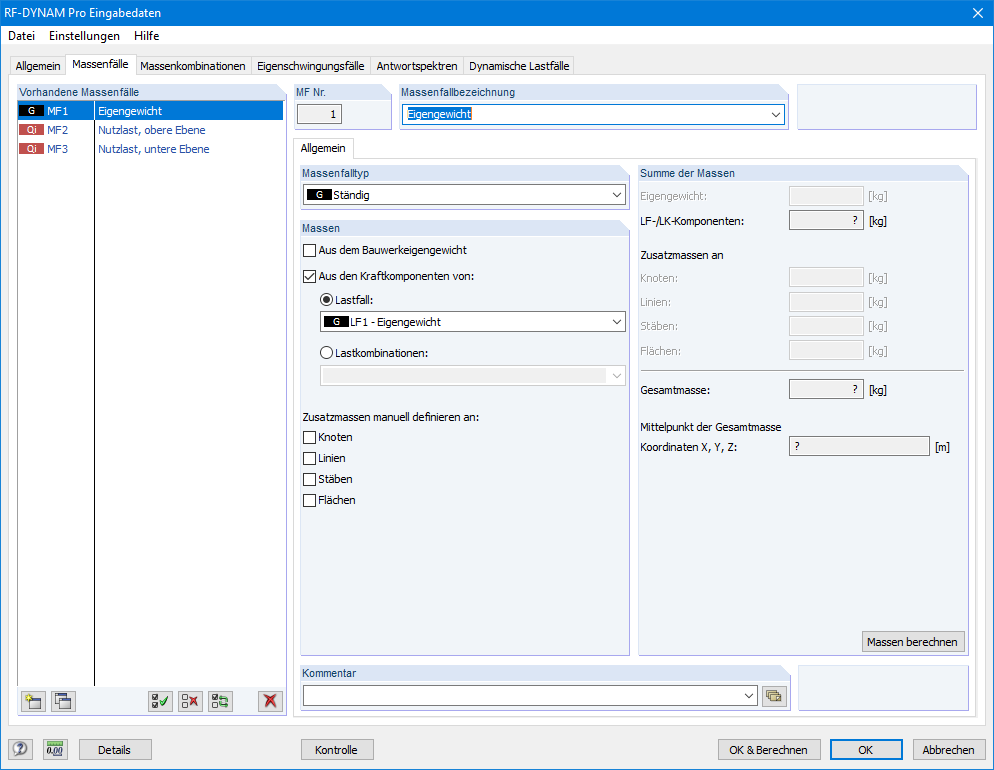Click the select all mass cases icon
This screenshot has height=770, width=994.
[x=160, y=701]
